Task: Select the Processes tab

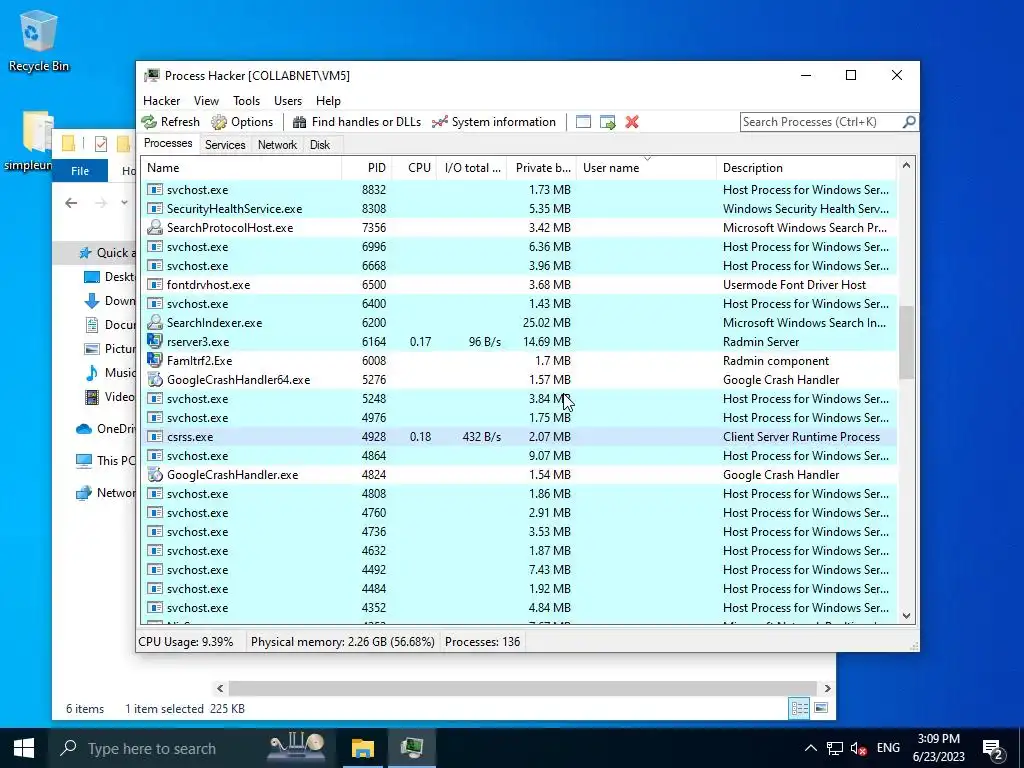Action: point(168,144)
